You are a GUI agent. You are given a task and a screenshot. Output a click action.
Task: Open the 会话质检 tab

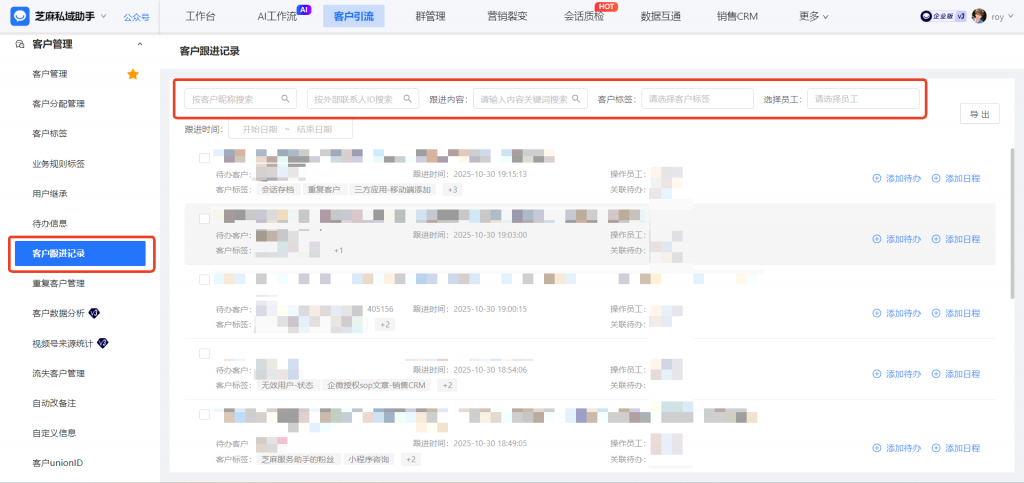point(584,17)
